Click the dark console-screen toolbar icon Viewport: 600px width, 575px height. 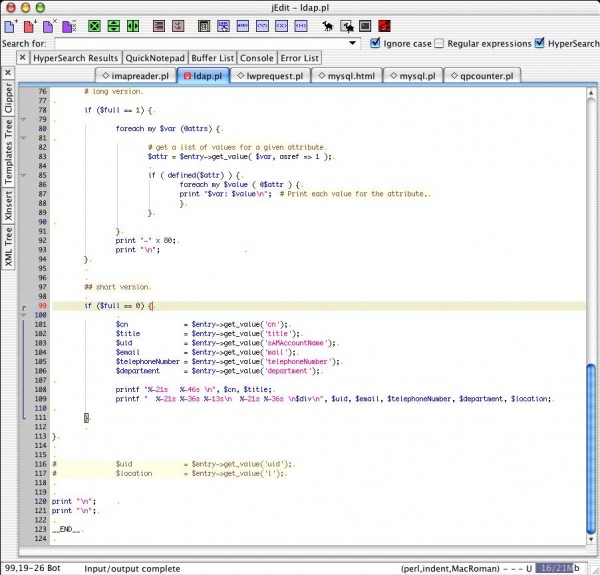[365, 26]
